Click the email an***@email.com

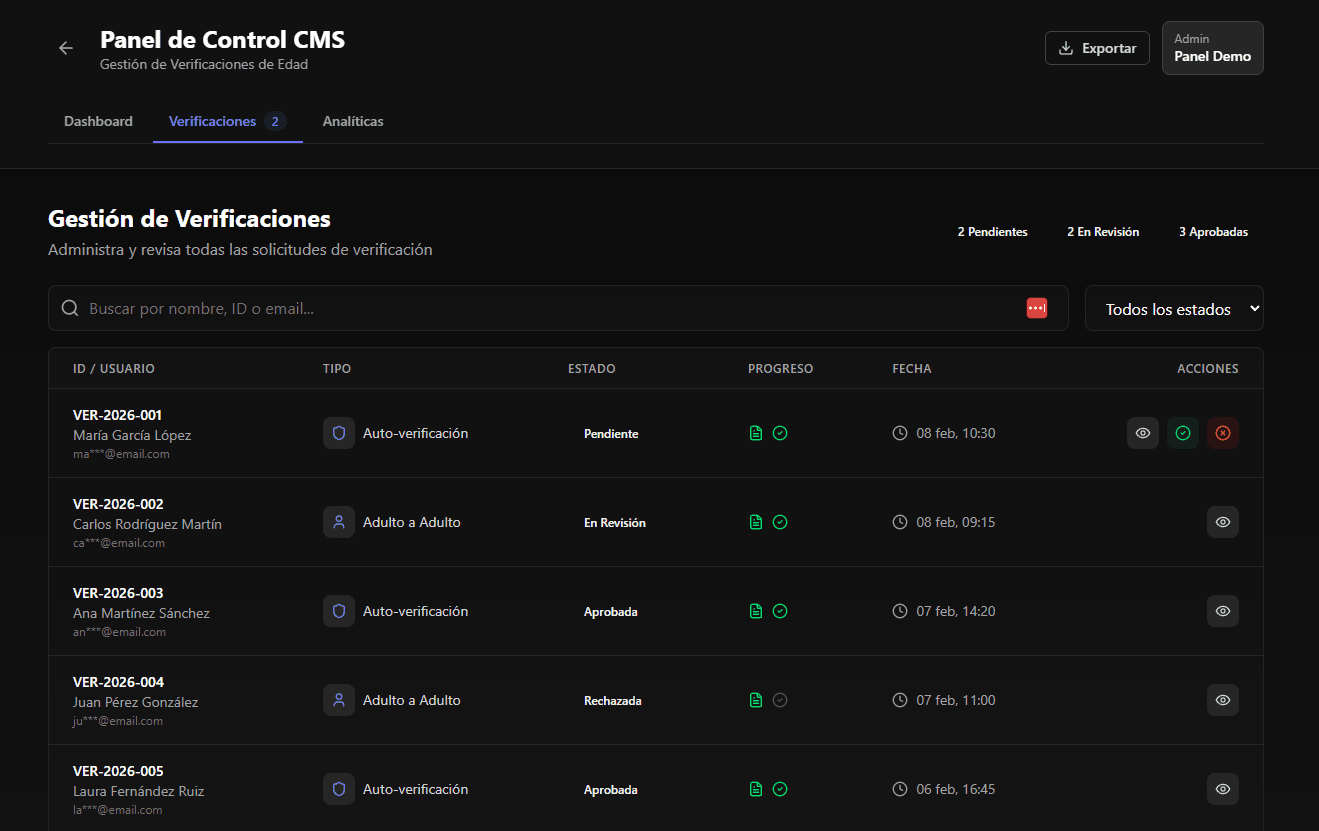point(120,632)
